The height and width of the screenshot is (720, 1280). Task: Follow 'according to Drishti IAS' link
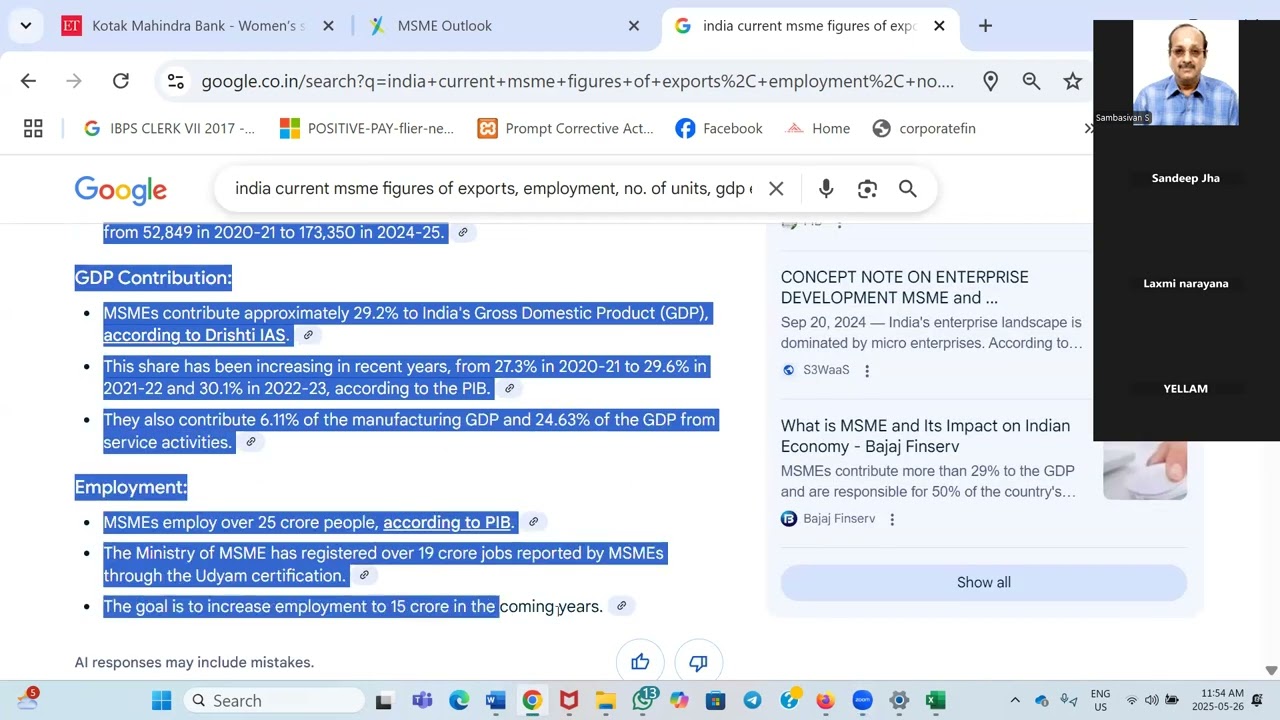(195, 335)
